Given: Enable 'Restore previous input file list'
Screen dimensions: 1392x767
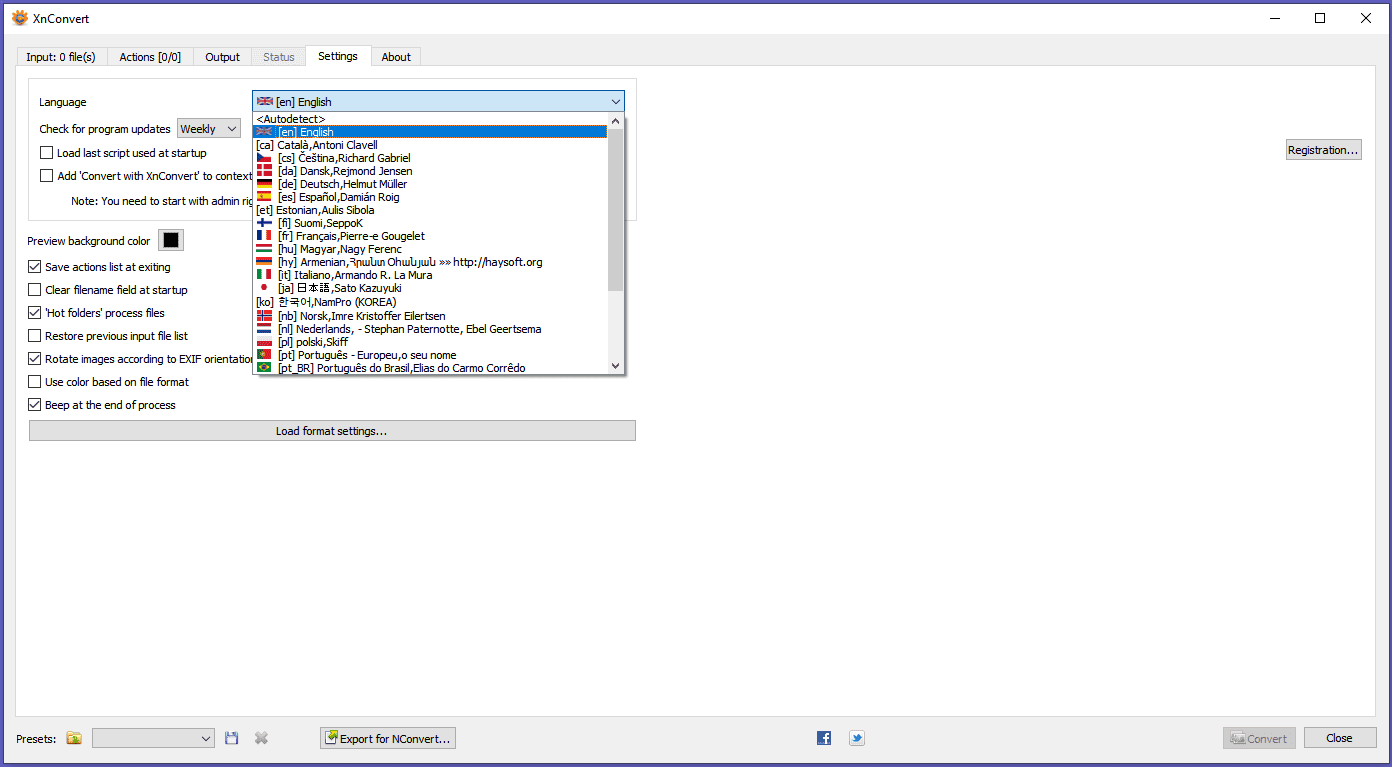Looking at the screenshot, I should (35, 336).
